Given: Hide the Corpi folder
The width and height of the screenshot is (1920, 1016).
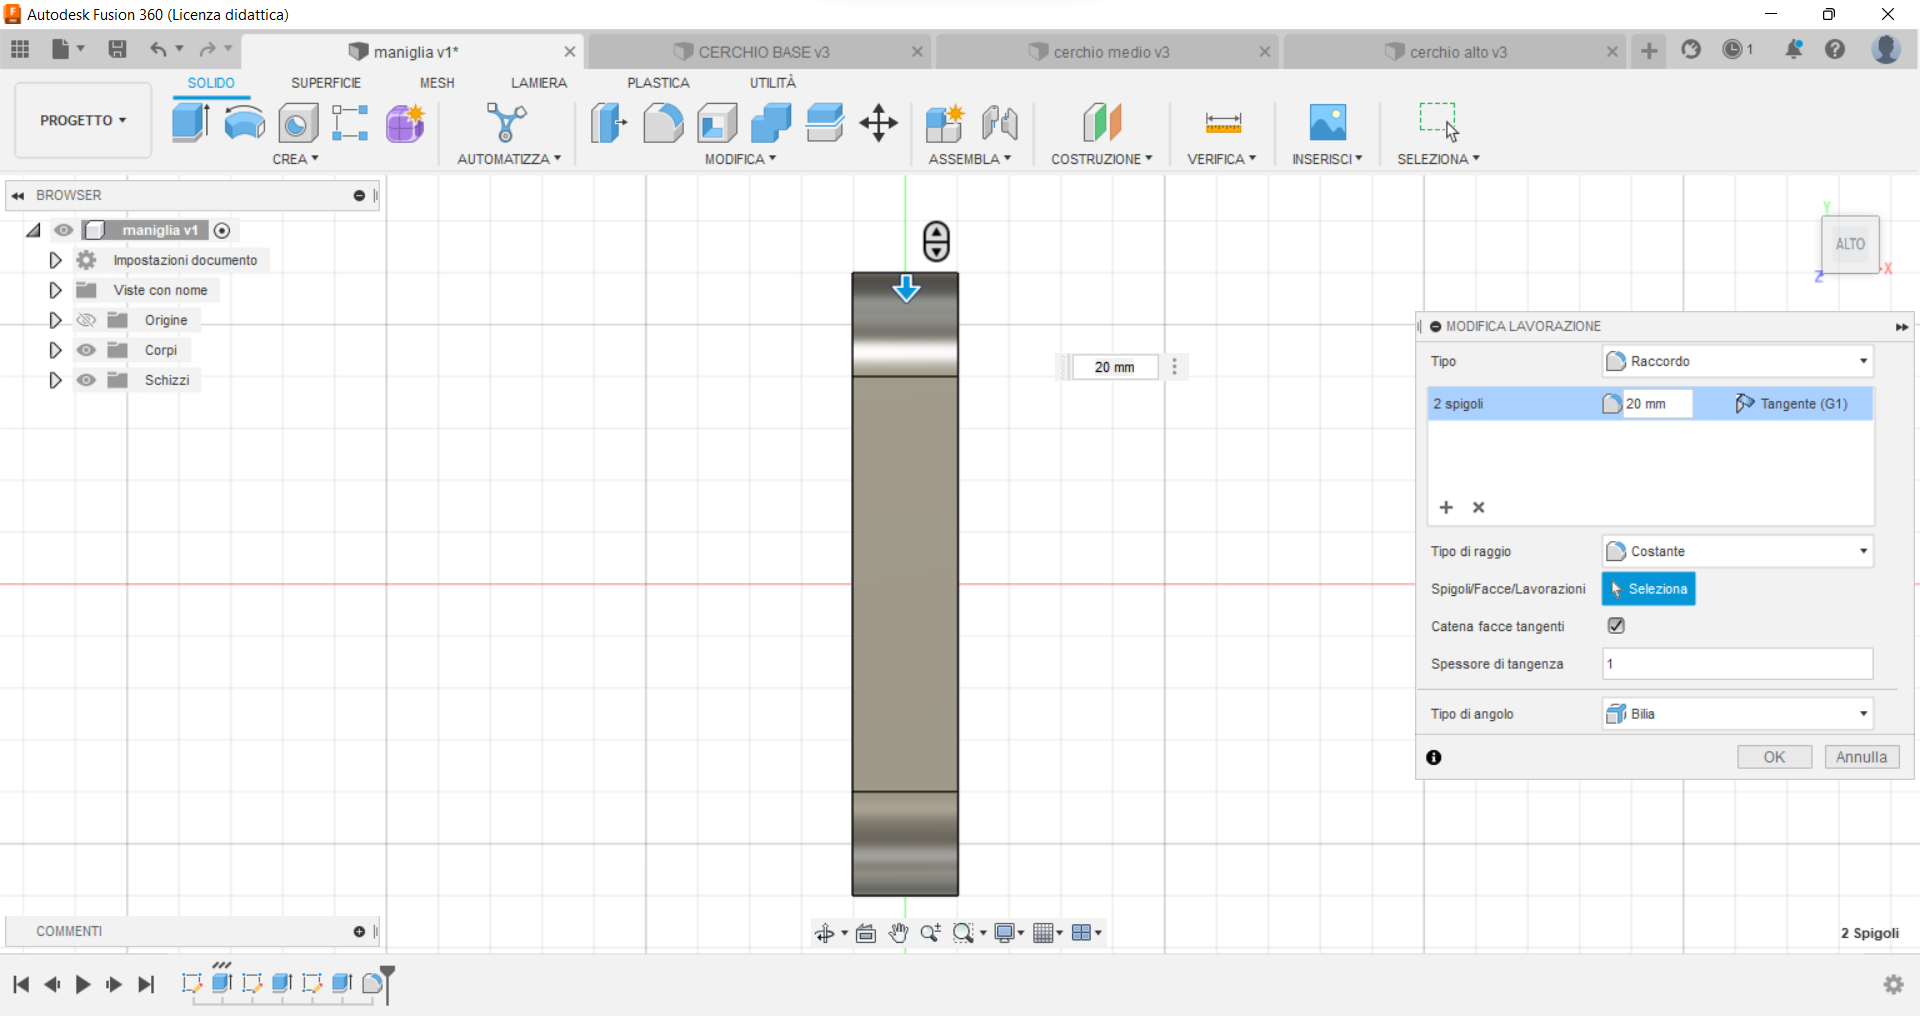Looking at the screenshot, I should 87,350.
